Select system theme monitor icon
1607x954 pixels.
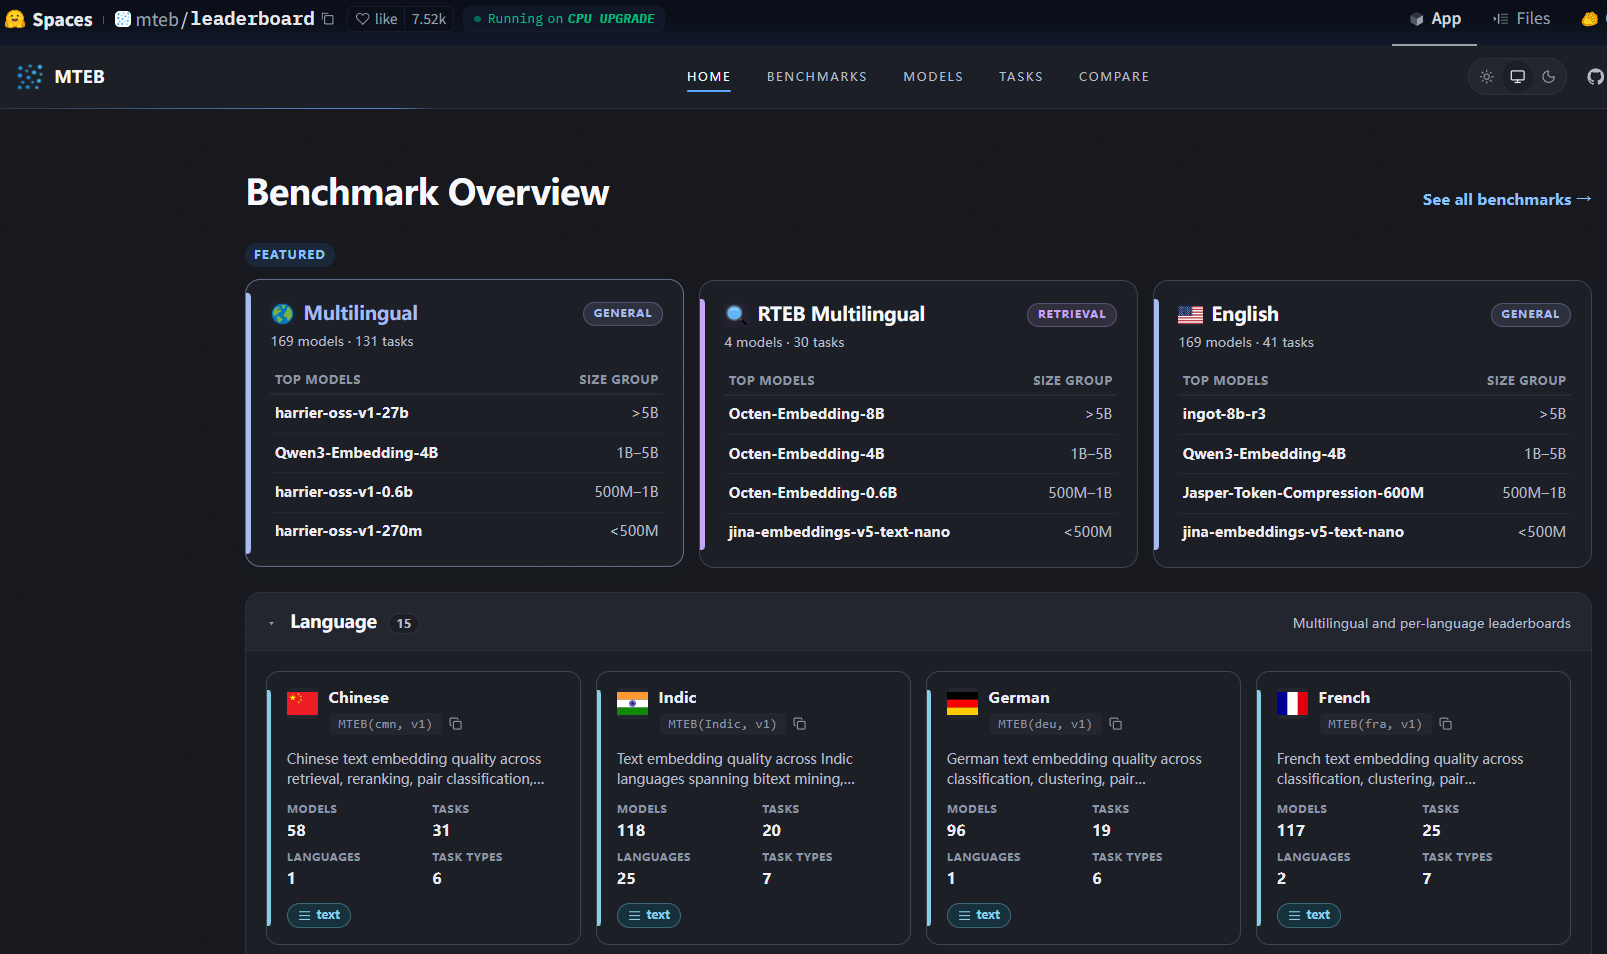[1518, 77]
